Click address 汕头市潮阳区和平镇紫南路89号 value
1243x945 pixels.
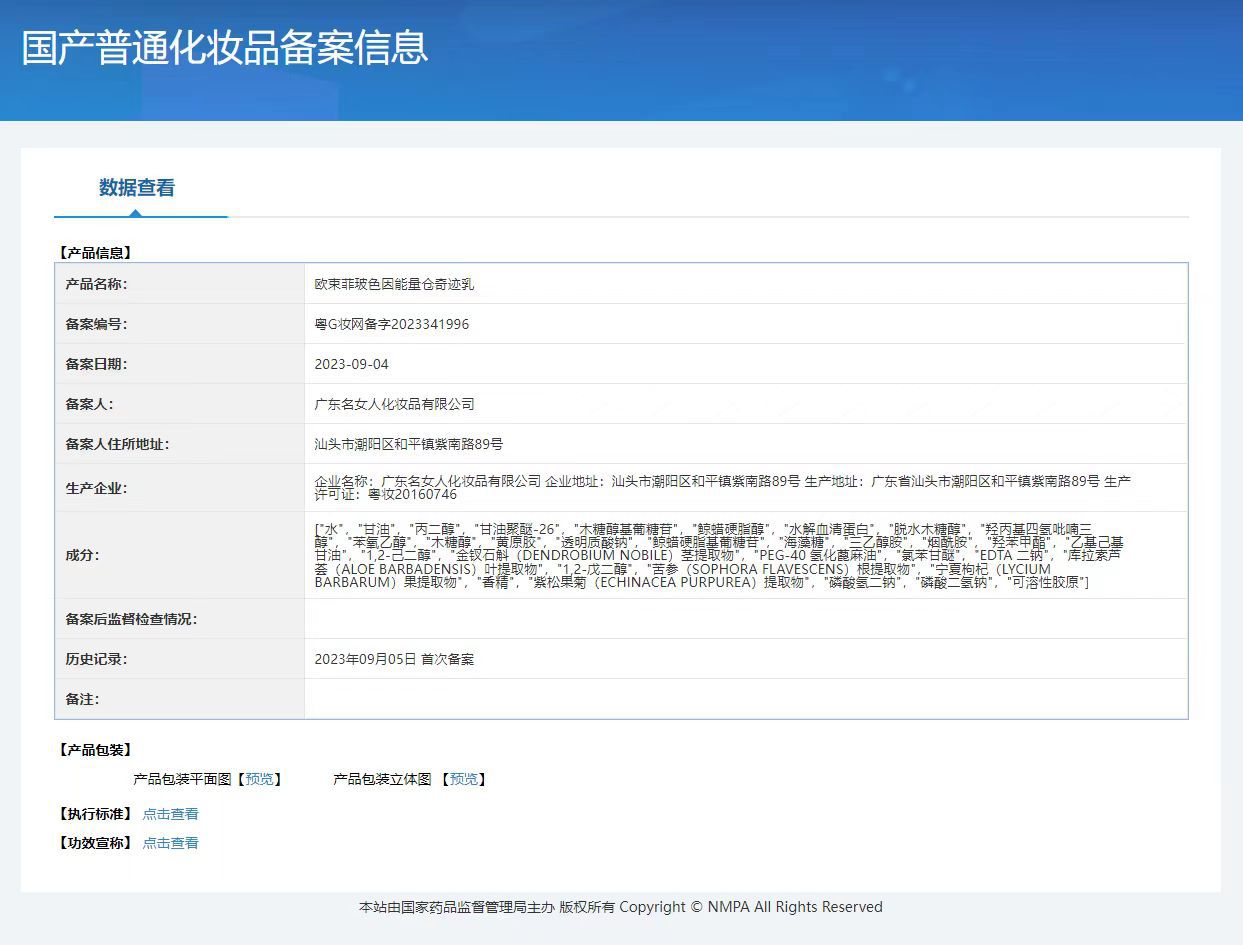[408, 444]
